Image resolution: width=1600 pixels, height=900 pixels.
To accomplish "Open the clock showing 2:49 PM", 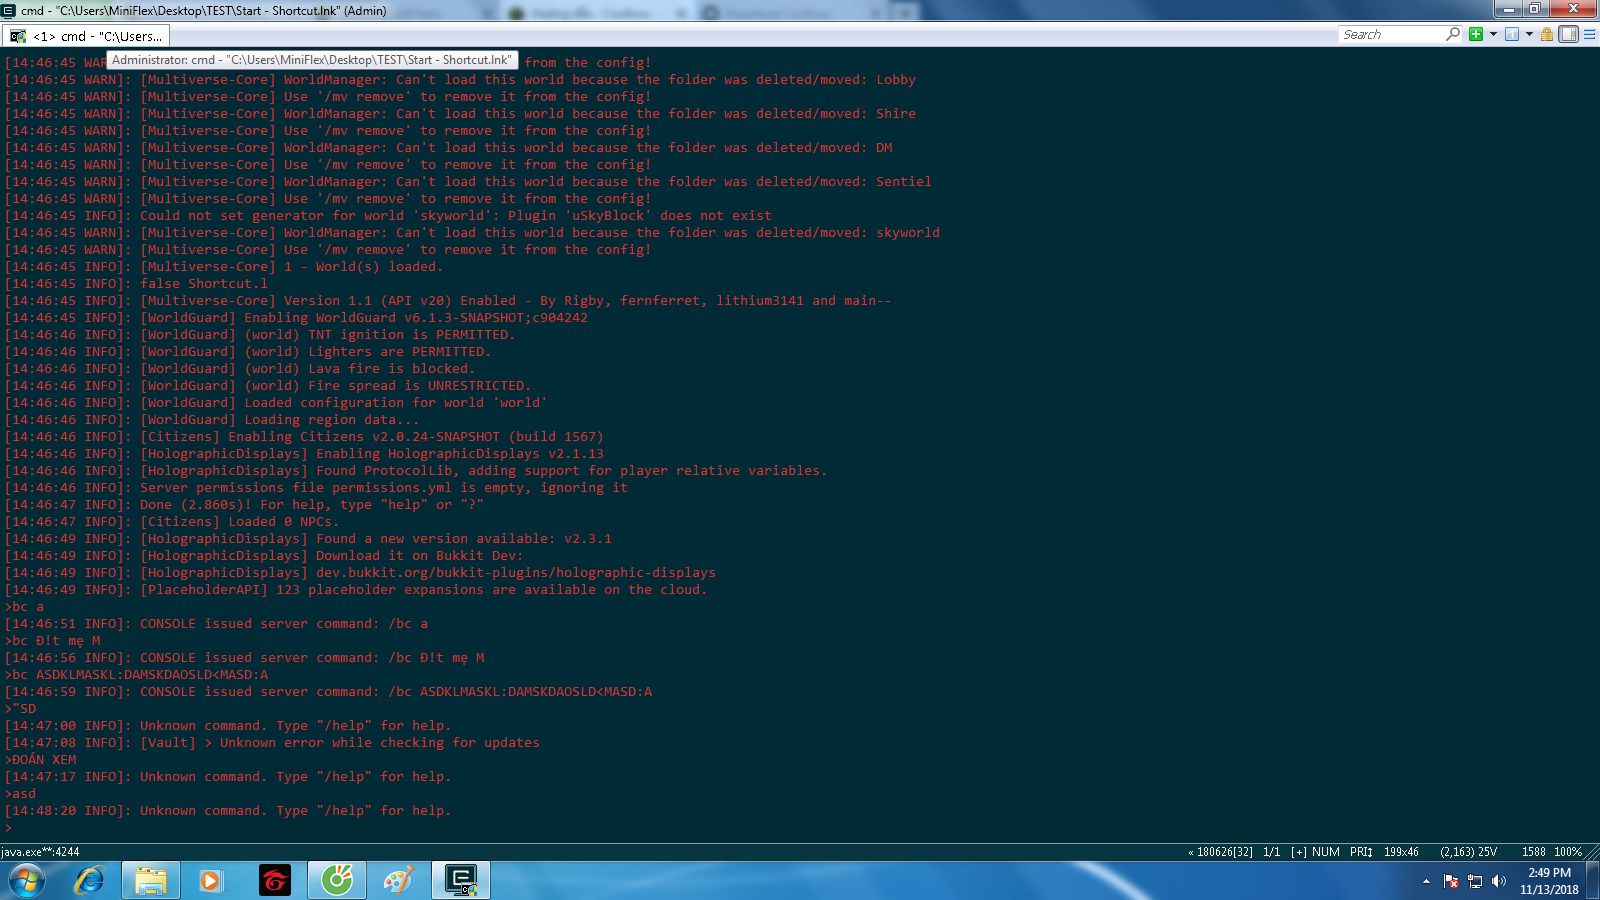I will point(1549,881).
